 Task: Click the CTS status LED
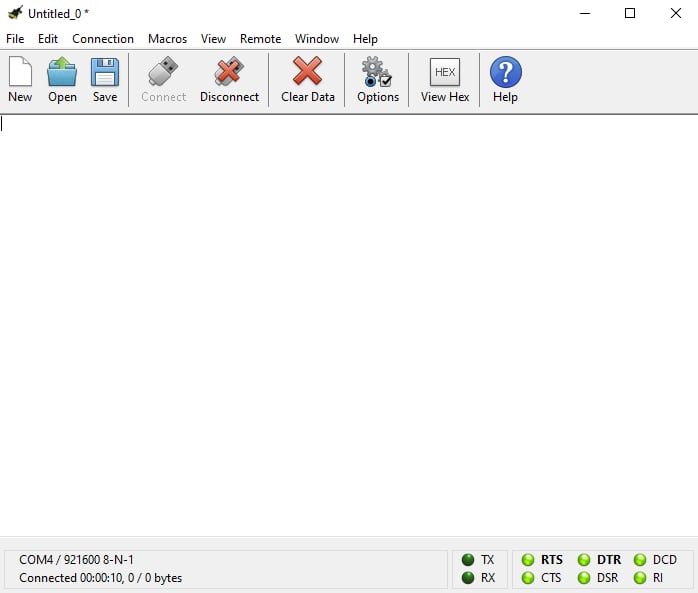[x=528, y=578]
